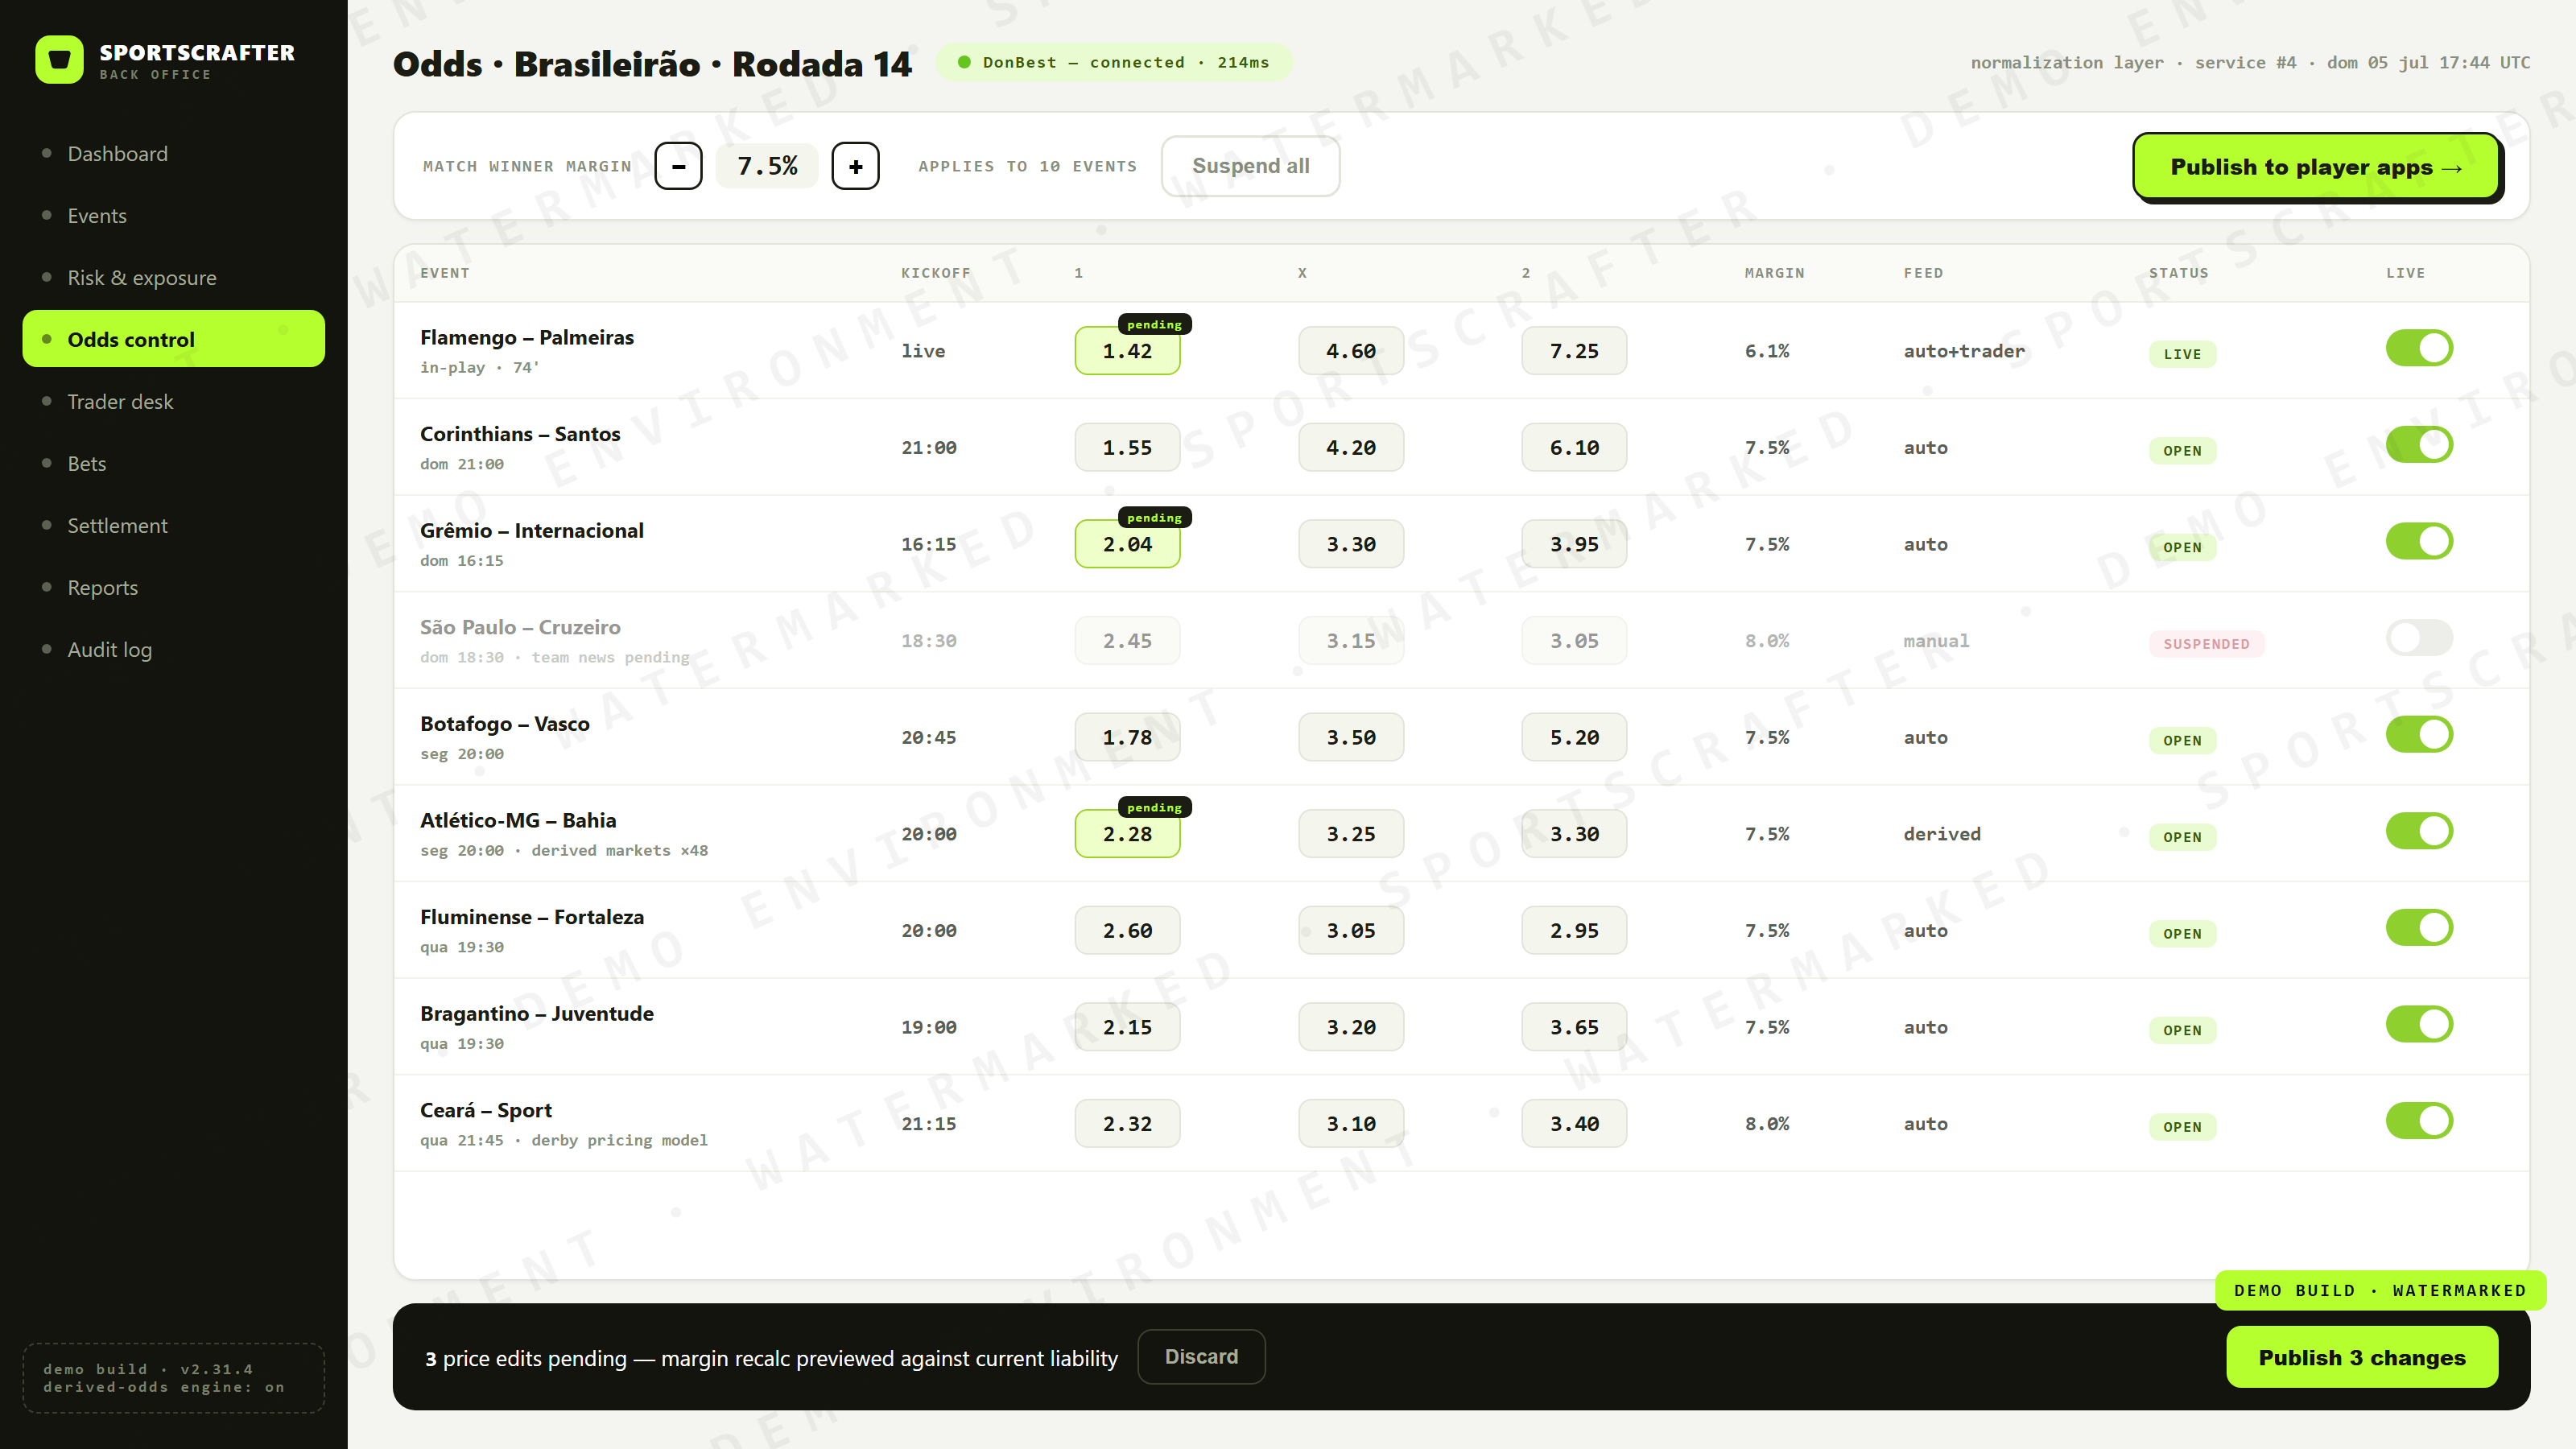Open Settlement section
This screenshot has height=1449, width=2576.
pos(174,525)
